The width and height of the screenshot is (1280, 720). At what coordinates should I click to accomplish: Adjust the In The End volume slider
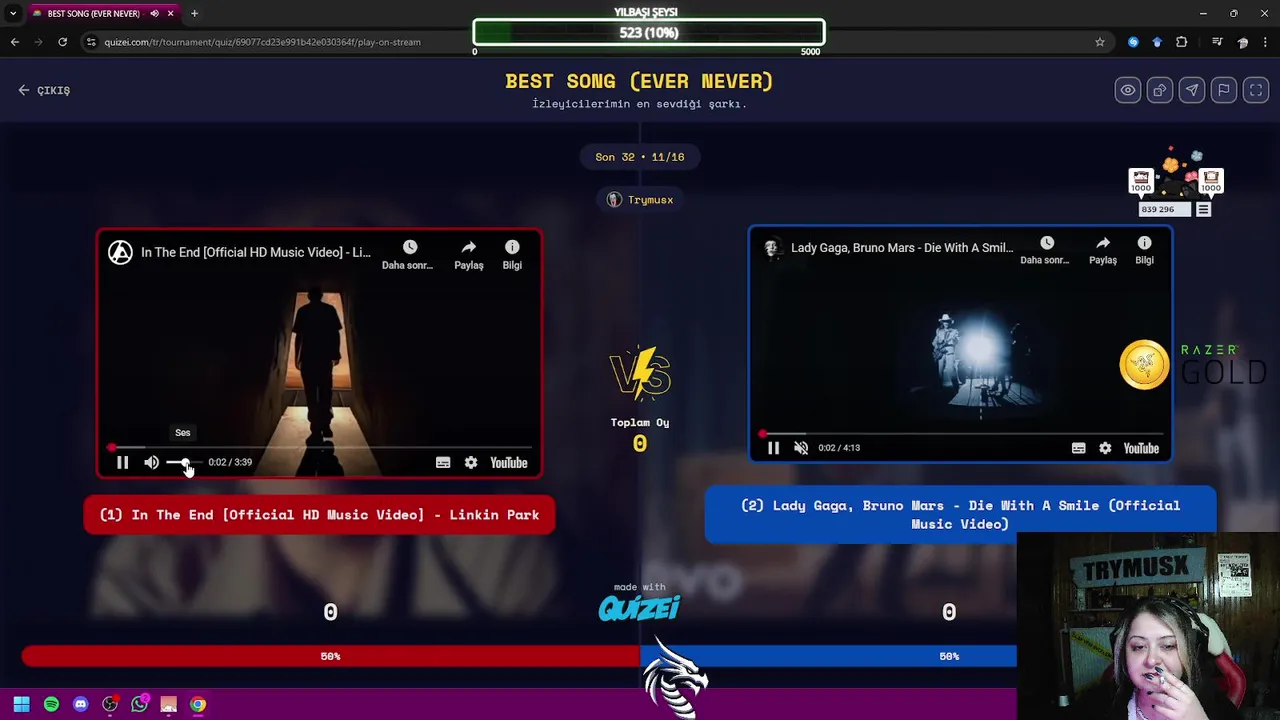(x=184, y=462)
